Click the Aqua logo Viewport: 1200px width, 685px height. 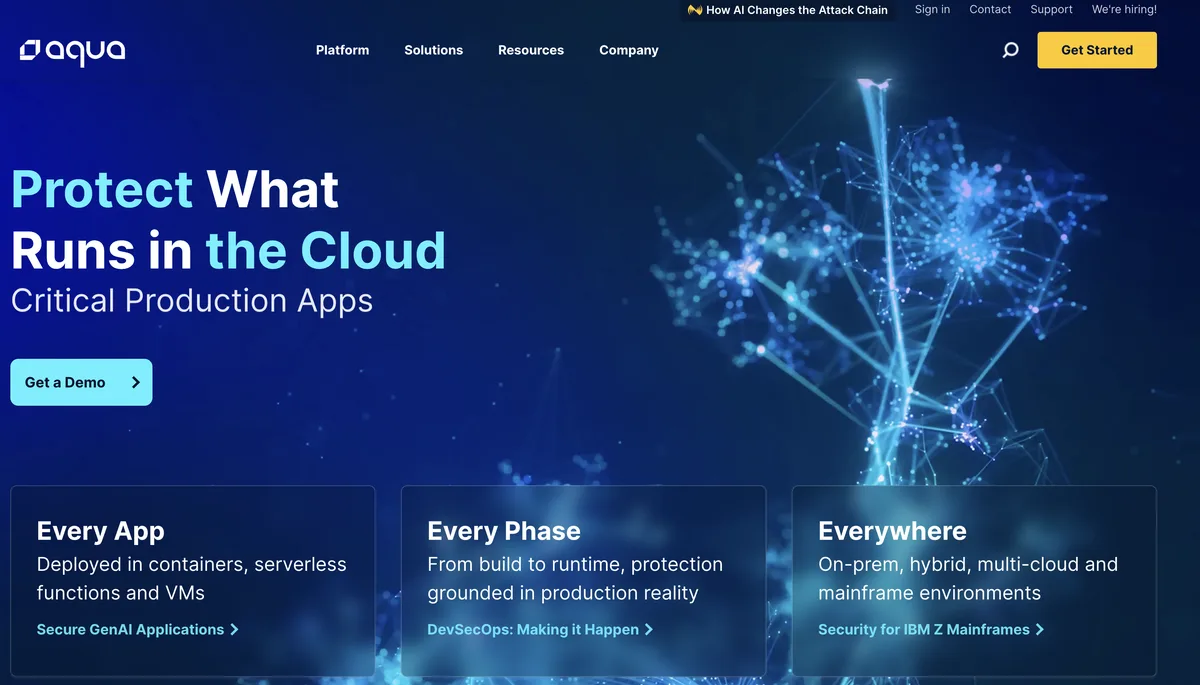point(72,50)
